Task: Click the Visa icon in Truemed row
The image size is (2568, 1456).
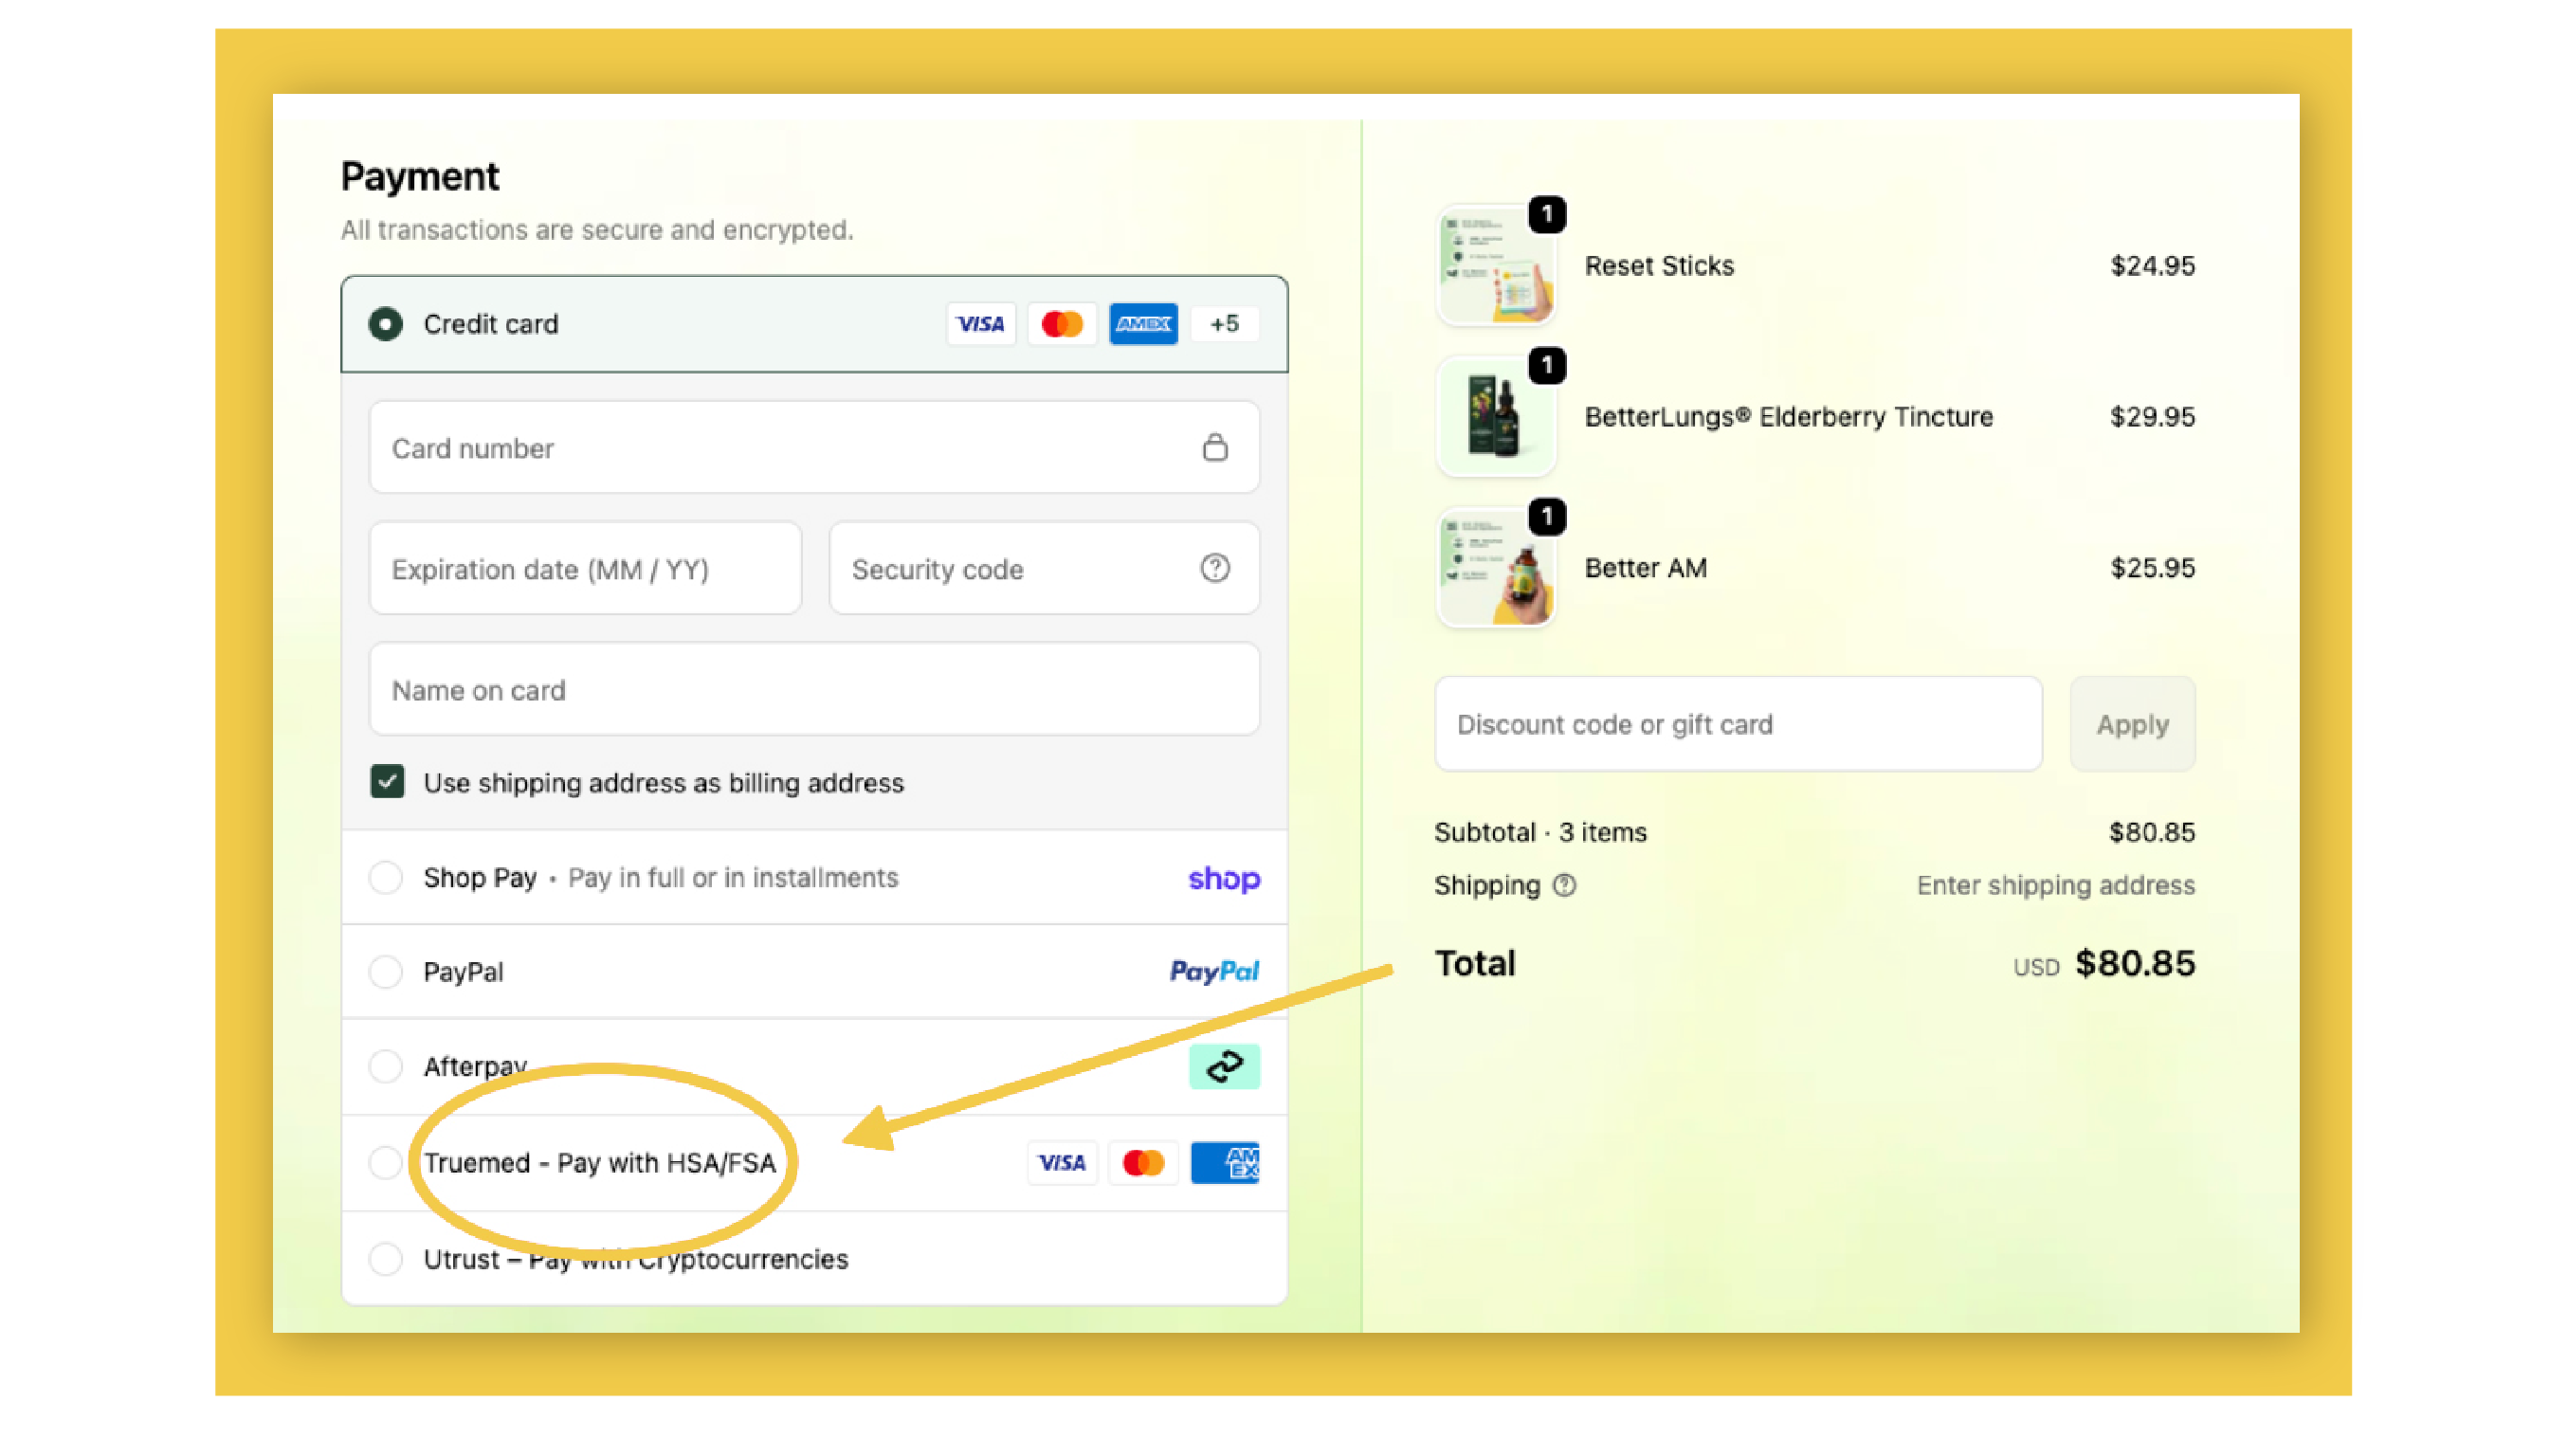Action: click(x=1061, y=1162)
